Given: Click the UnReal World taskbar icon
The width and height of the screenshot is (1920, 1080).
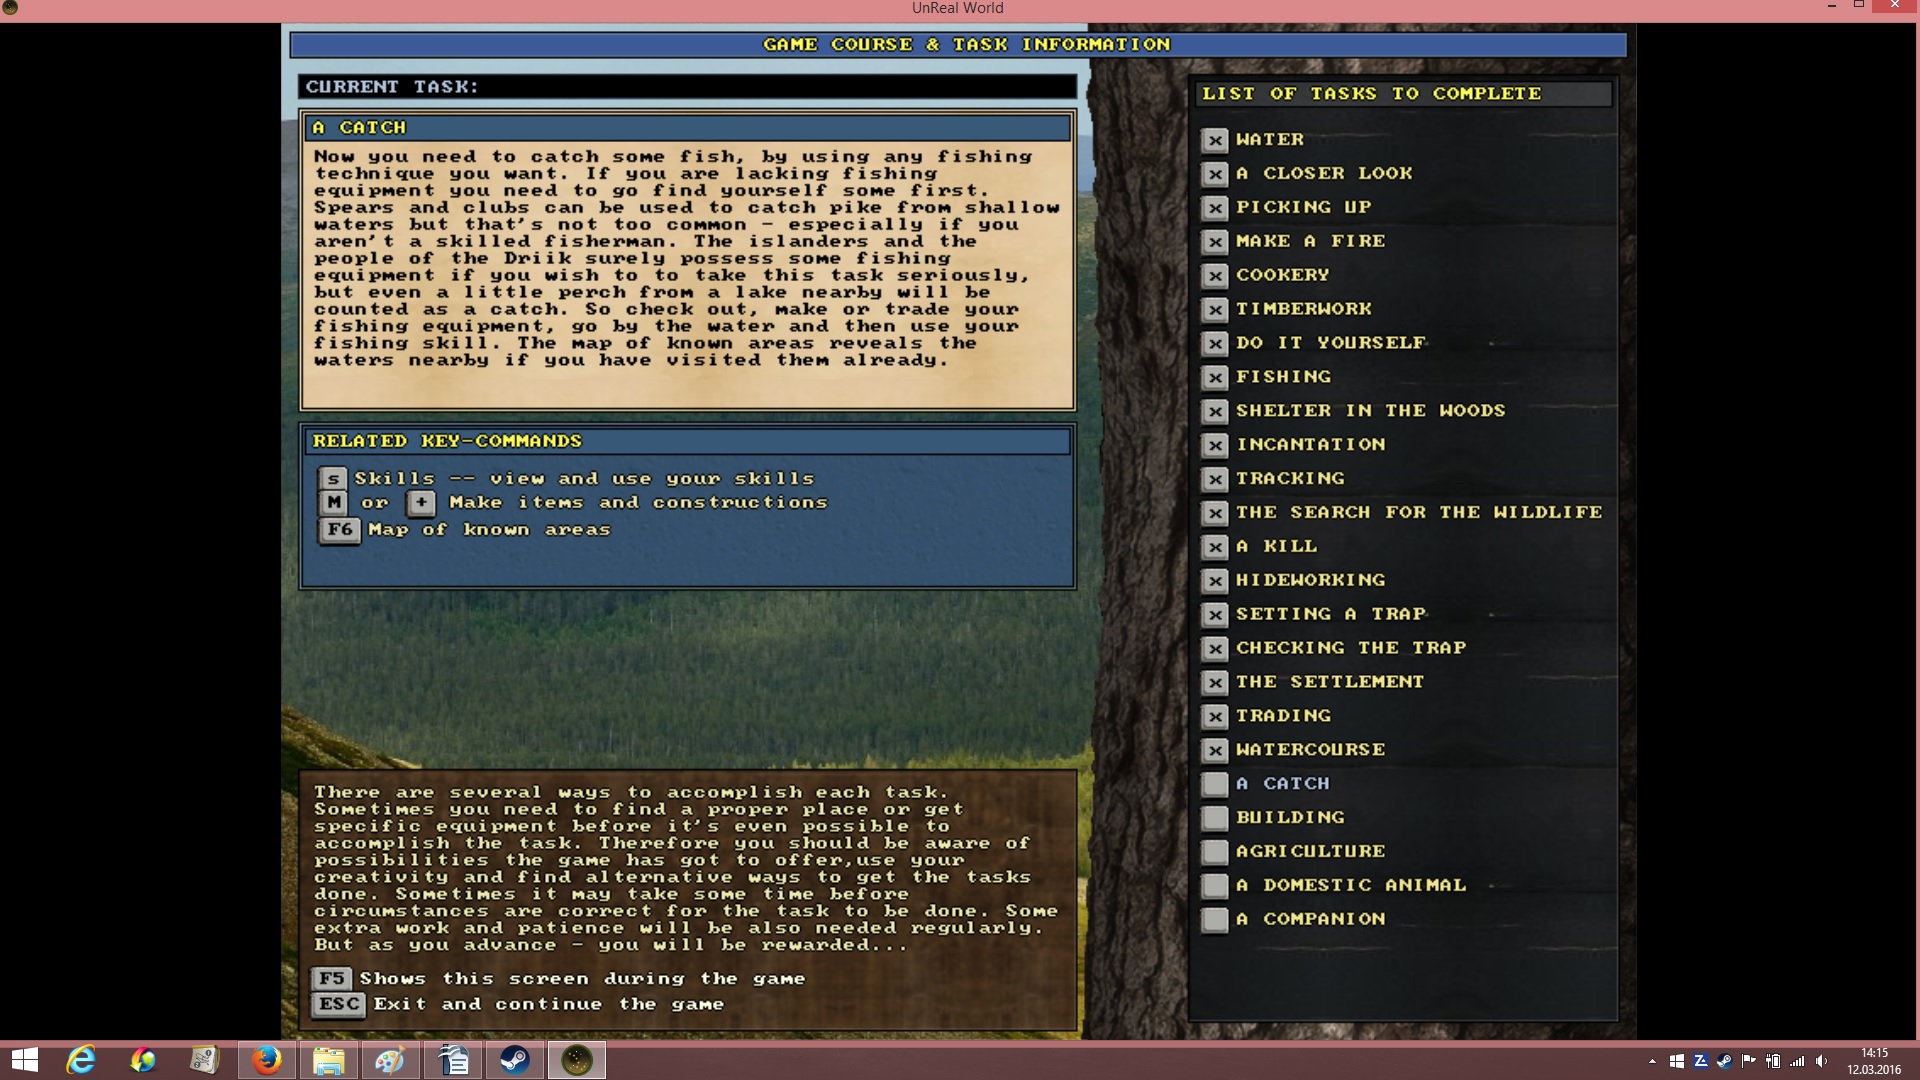Looking at the screenshot, I should [577, 1060].
